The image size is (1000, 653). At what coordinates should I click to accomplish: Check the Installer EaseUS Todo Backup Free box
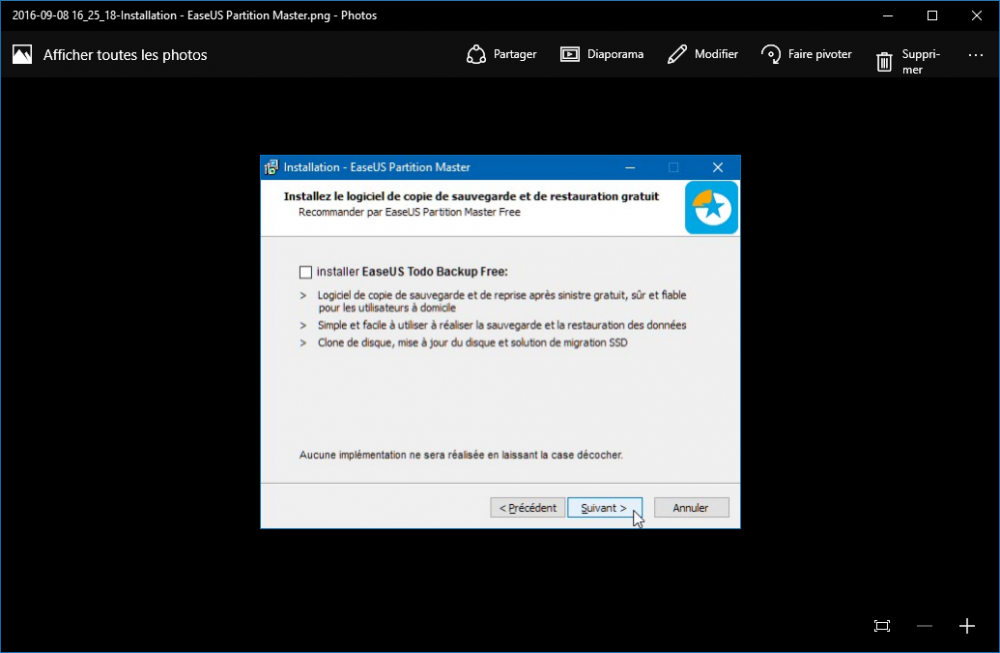click(303, 271)
